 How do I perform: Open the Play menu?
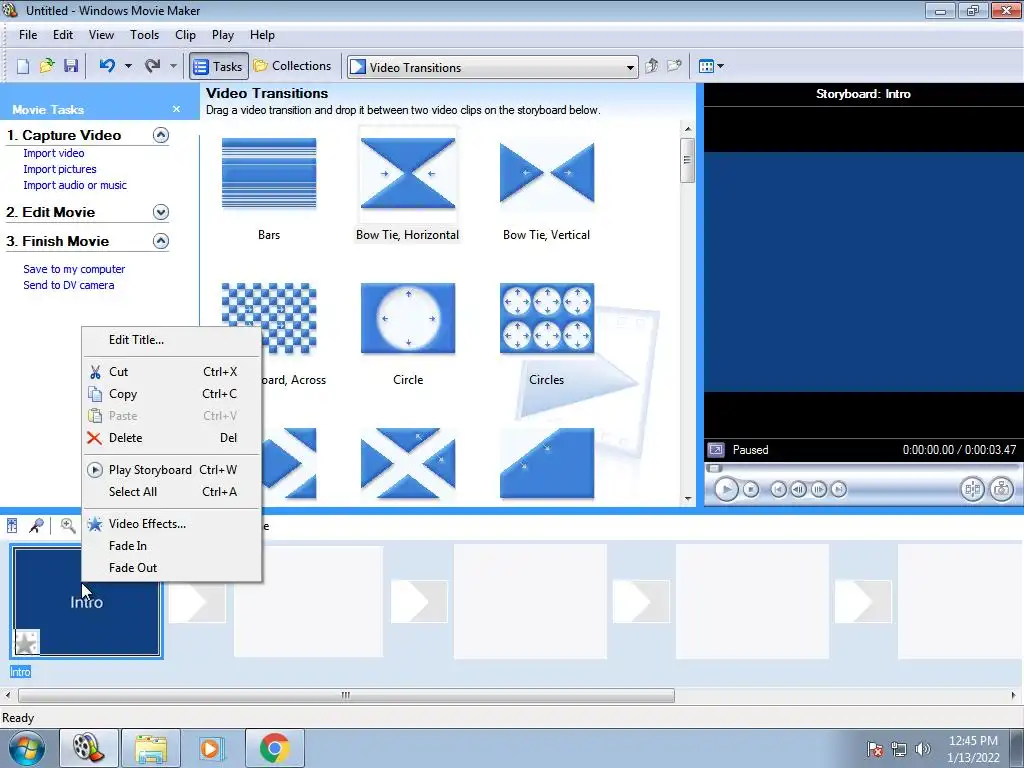pos(223,35)
